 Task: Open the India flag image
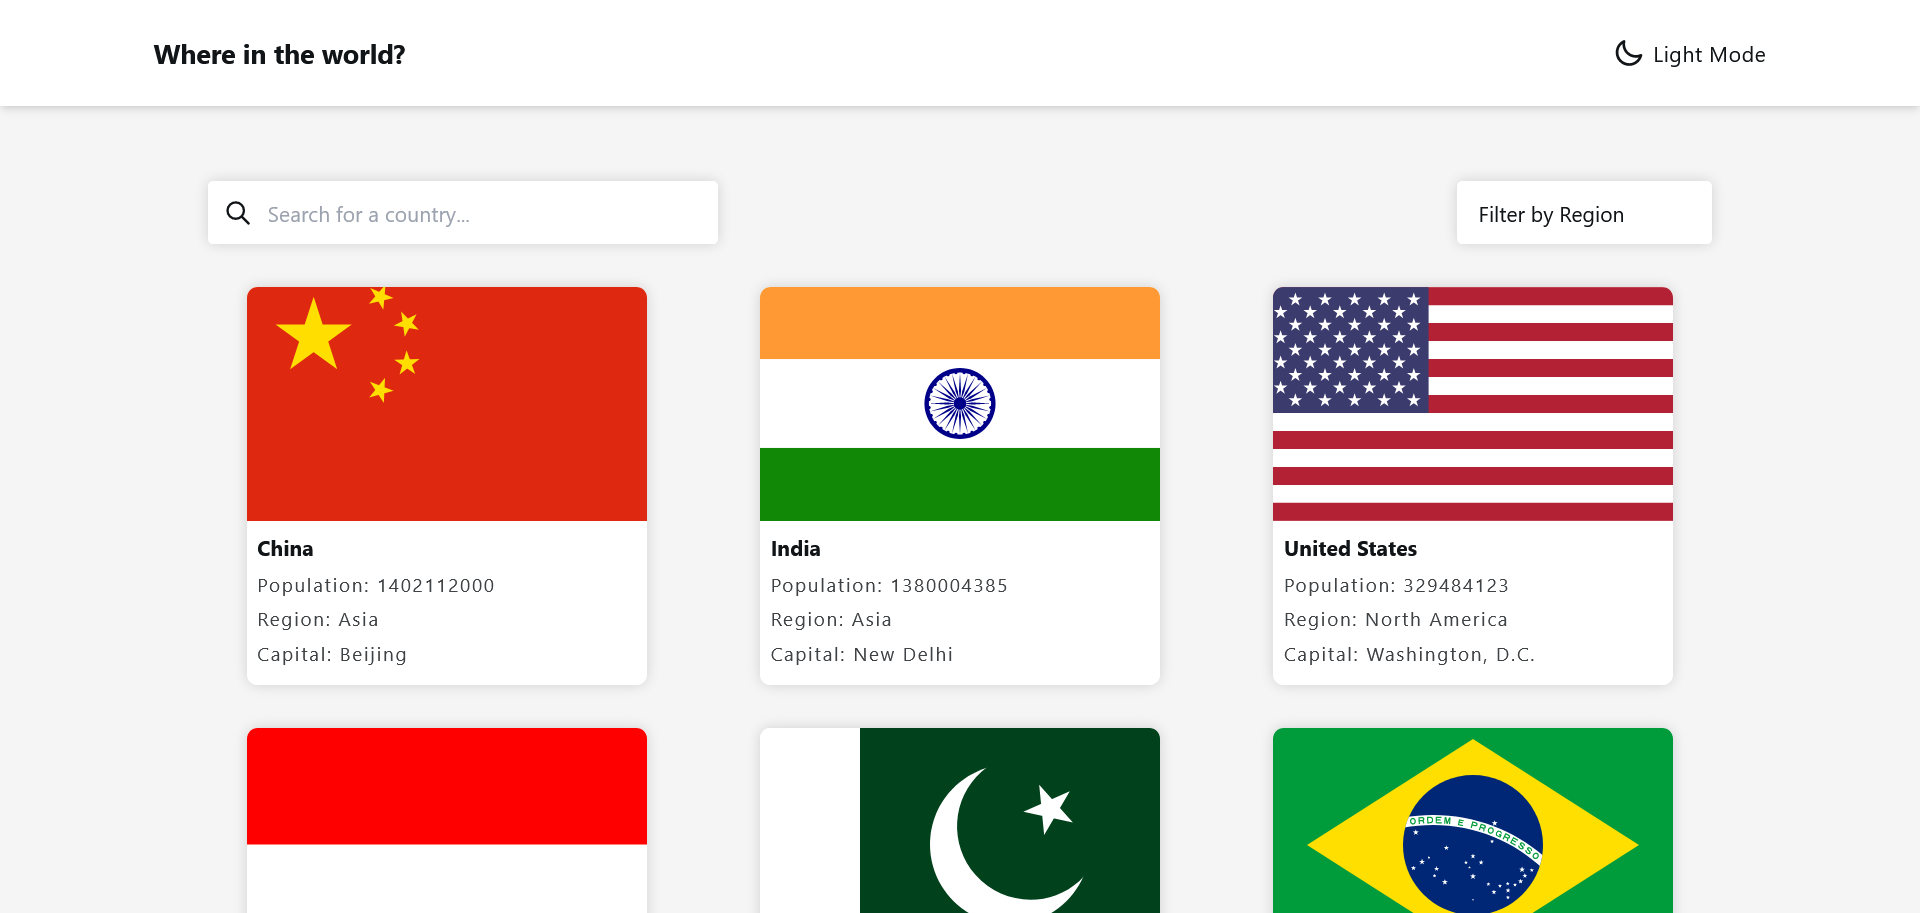point(960,404)
